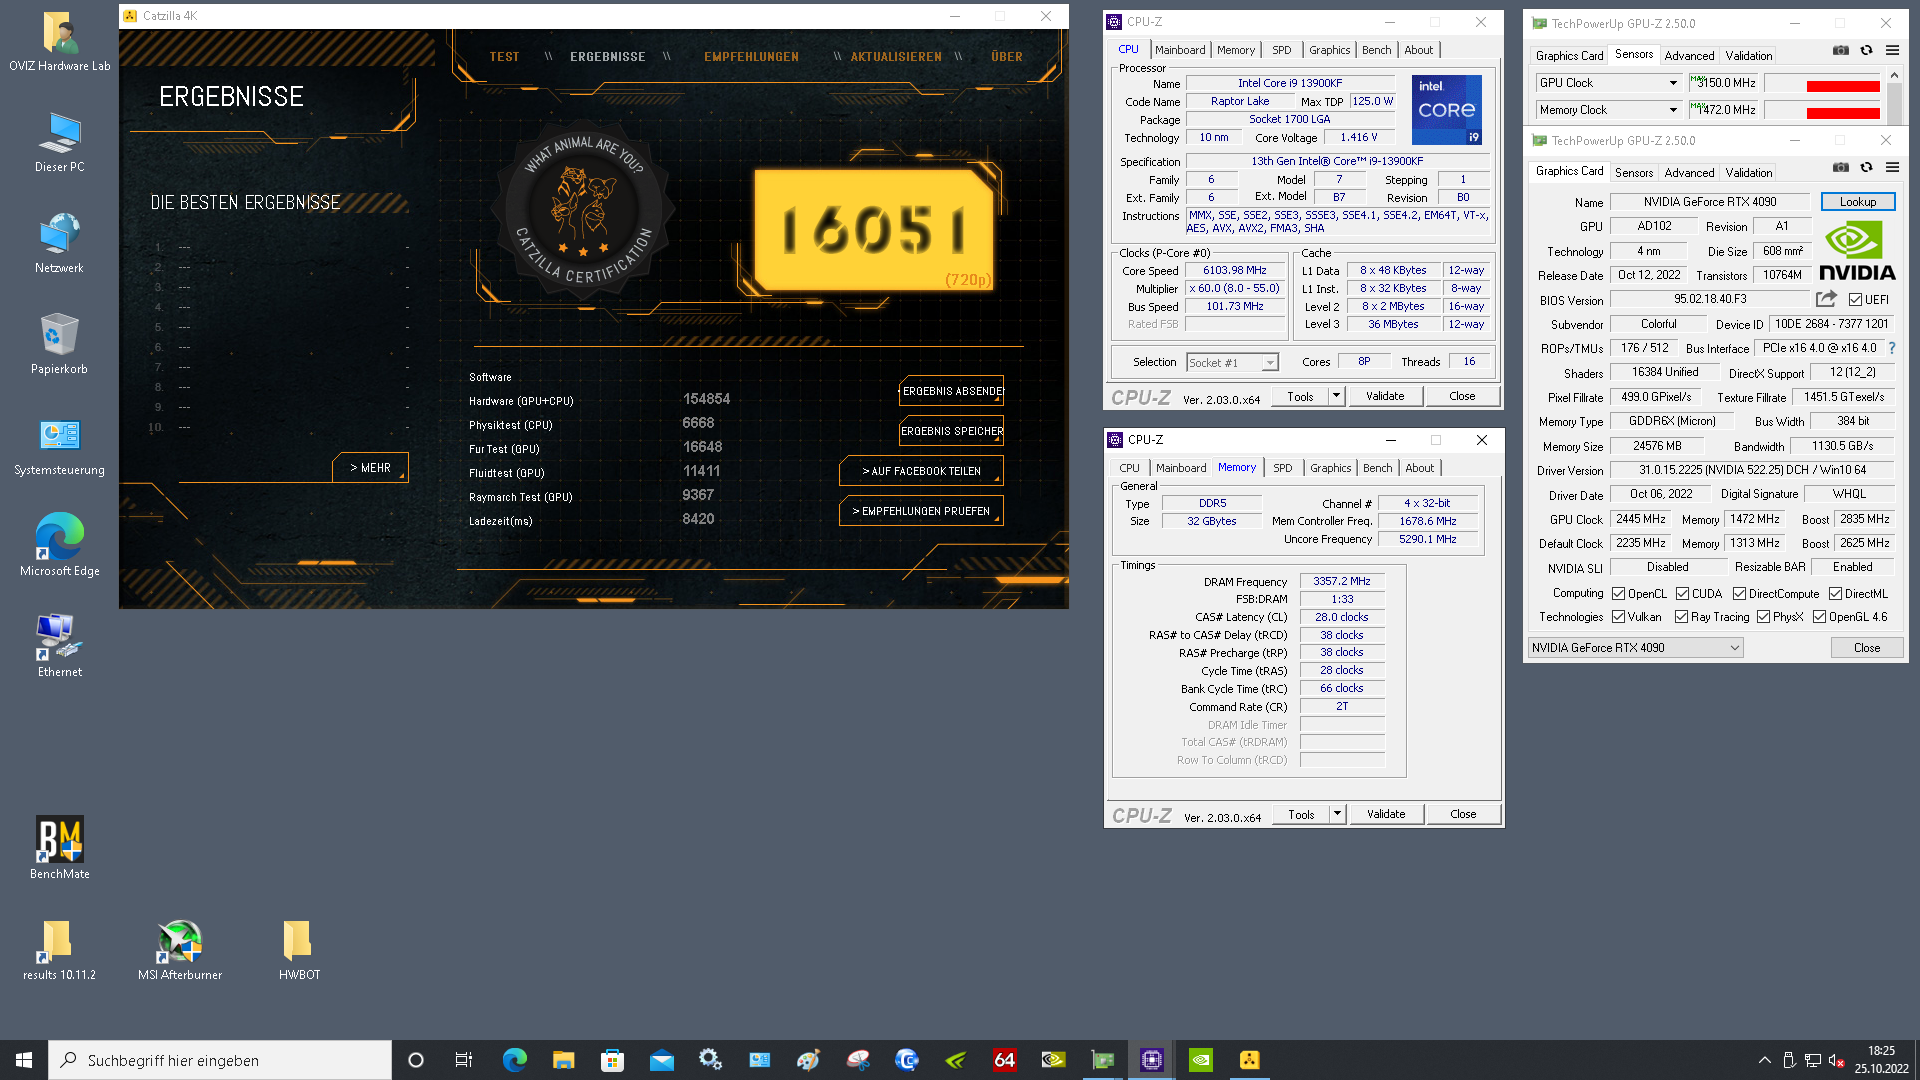
Task: Select the Systemsteuerung desktop icon
Action: [60, 445]
